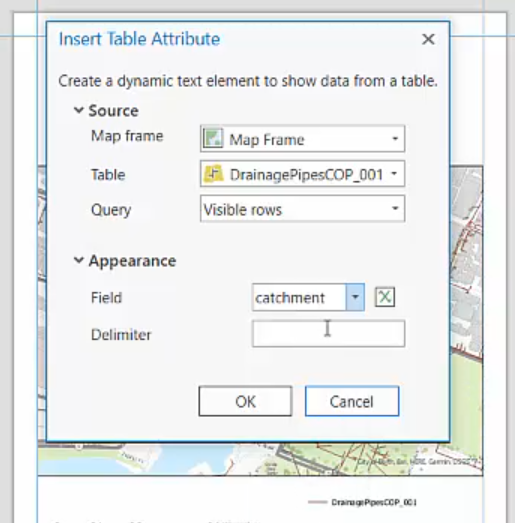Viewport: 515px width, 523px height.
Task: Open the Map frame dropdown
Action: click(303, 139)
